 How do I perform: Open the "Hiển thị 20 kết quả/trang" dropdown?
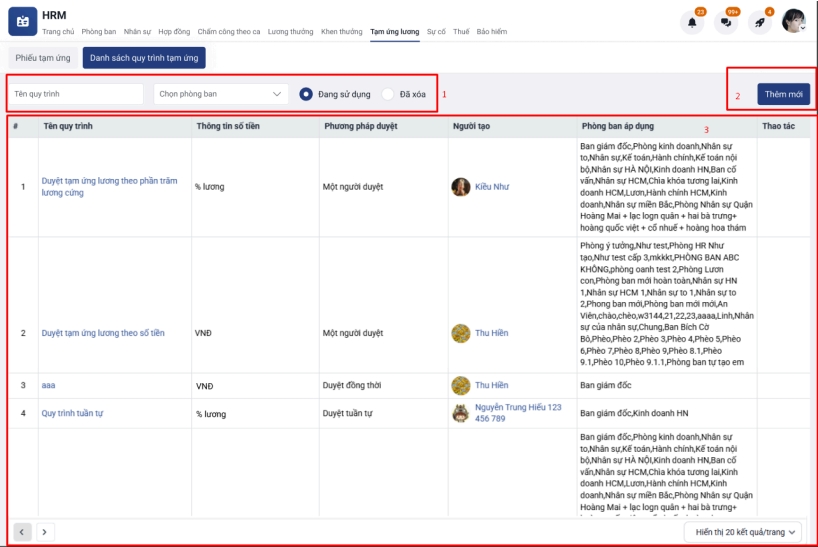tap(745, 532)
